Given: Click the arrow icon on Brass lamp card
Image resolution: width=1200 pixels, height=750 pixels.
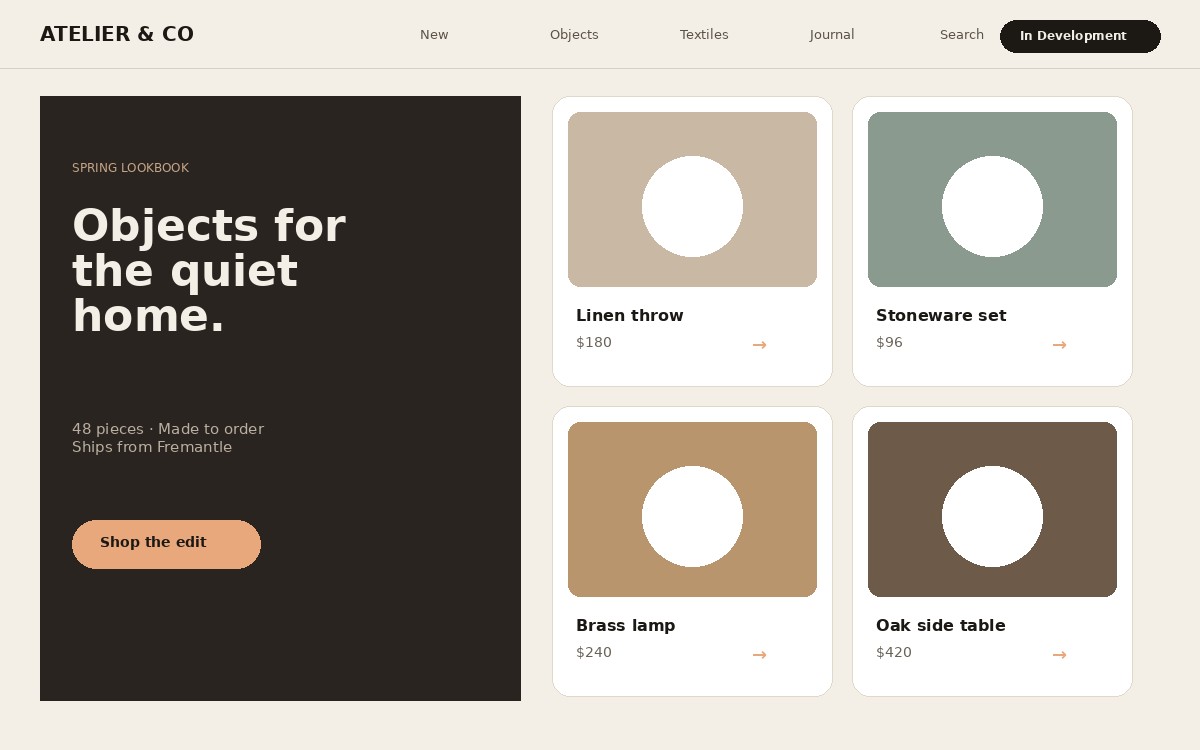Looking at the screenshot, I should (759, 655).
